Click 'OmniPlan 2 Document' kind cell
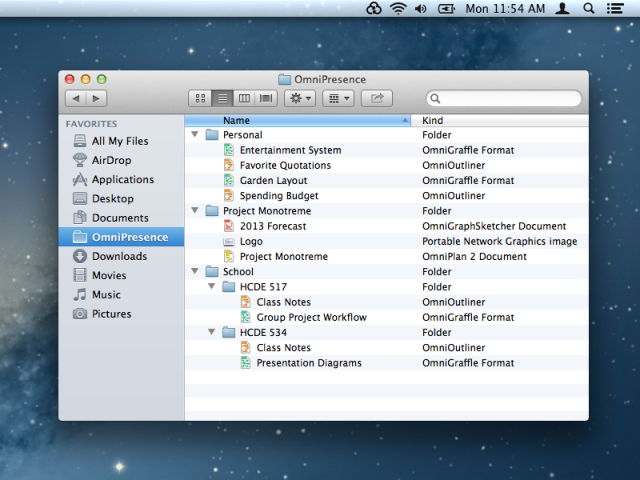 (x=474, y=256)
